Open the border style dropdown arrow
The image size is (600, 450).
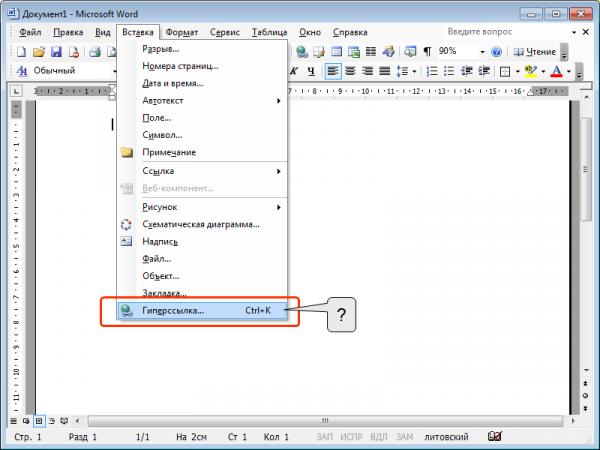517,72
